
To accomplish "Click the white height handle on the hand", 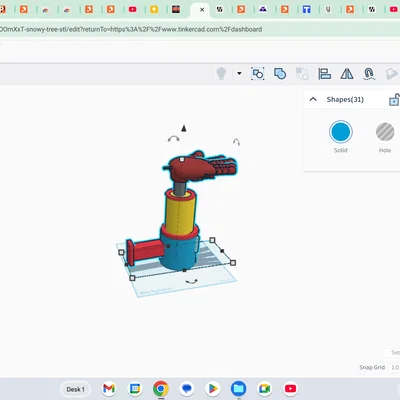I will [x=182, y=160].
